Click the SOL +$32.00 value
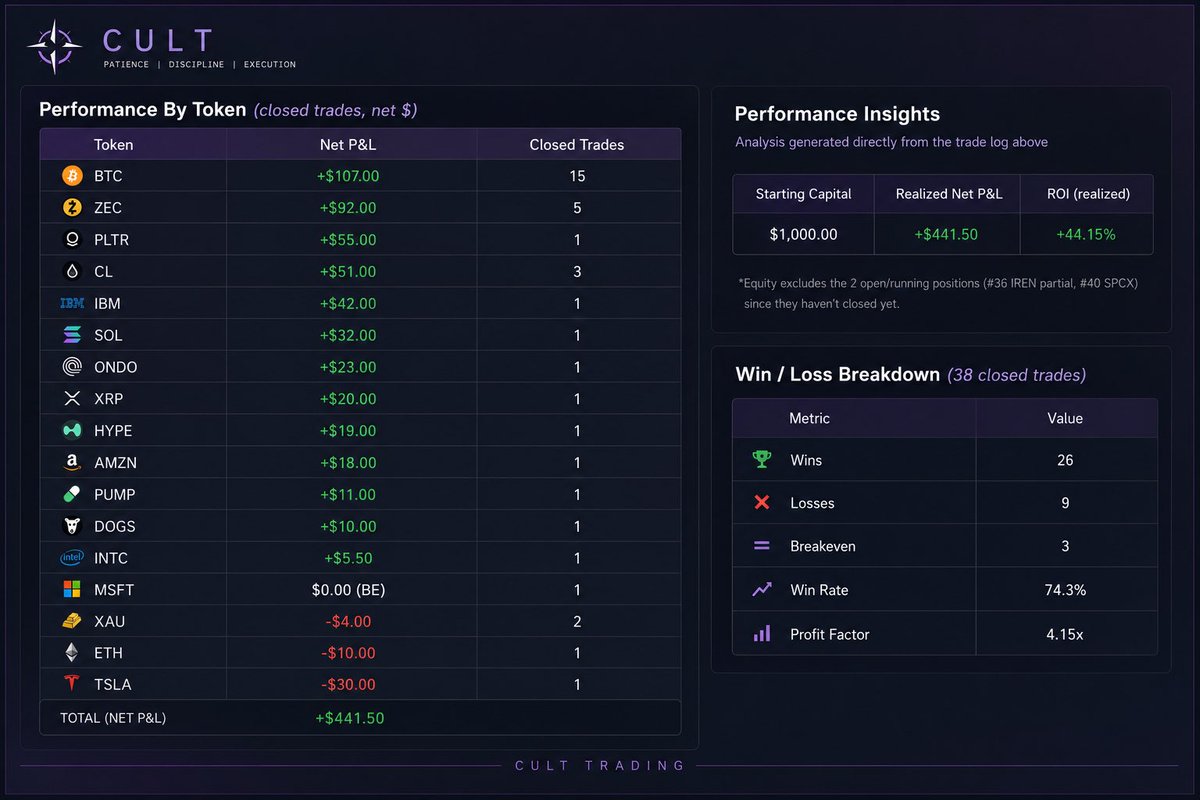Image resolution: width=1200 pixels, height=800 pixels. pyautogui.click(x=348, y=335)
